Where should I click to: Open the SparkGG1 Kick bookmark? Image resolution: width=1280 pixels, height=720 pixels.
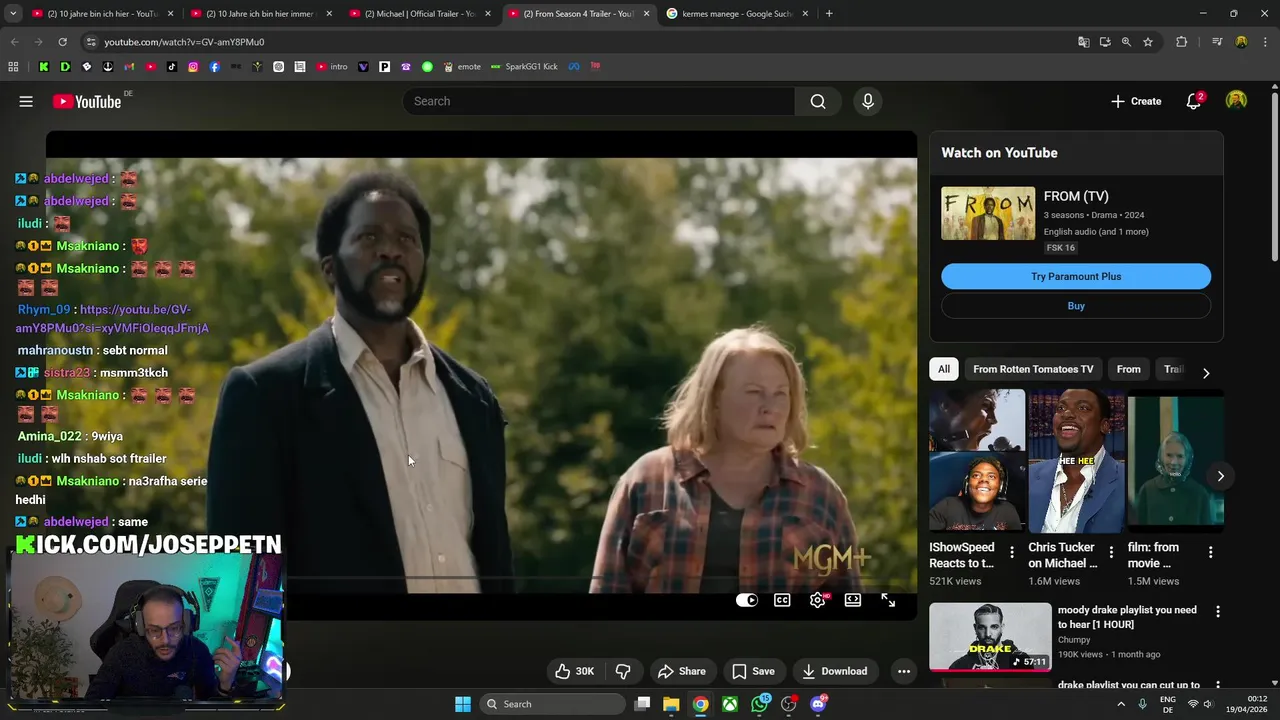pos(524,67)
